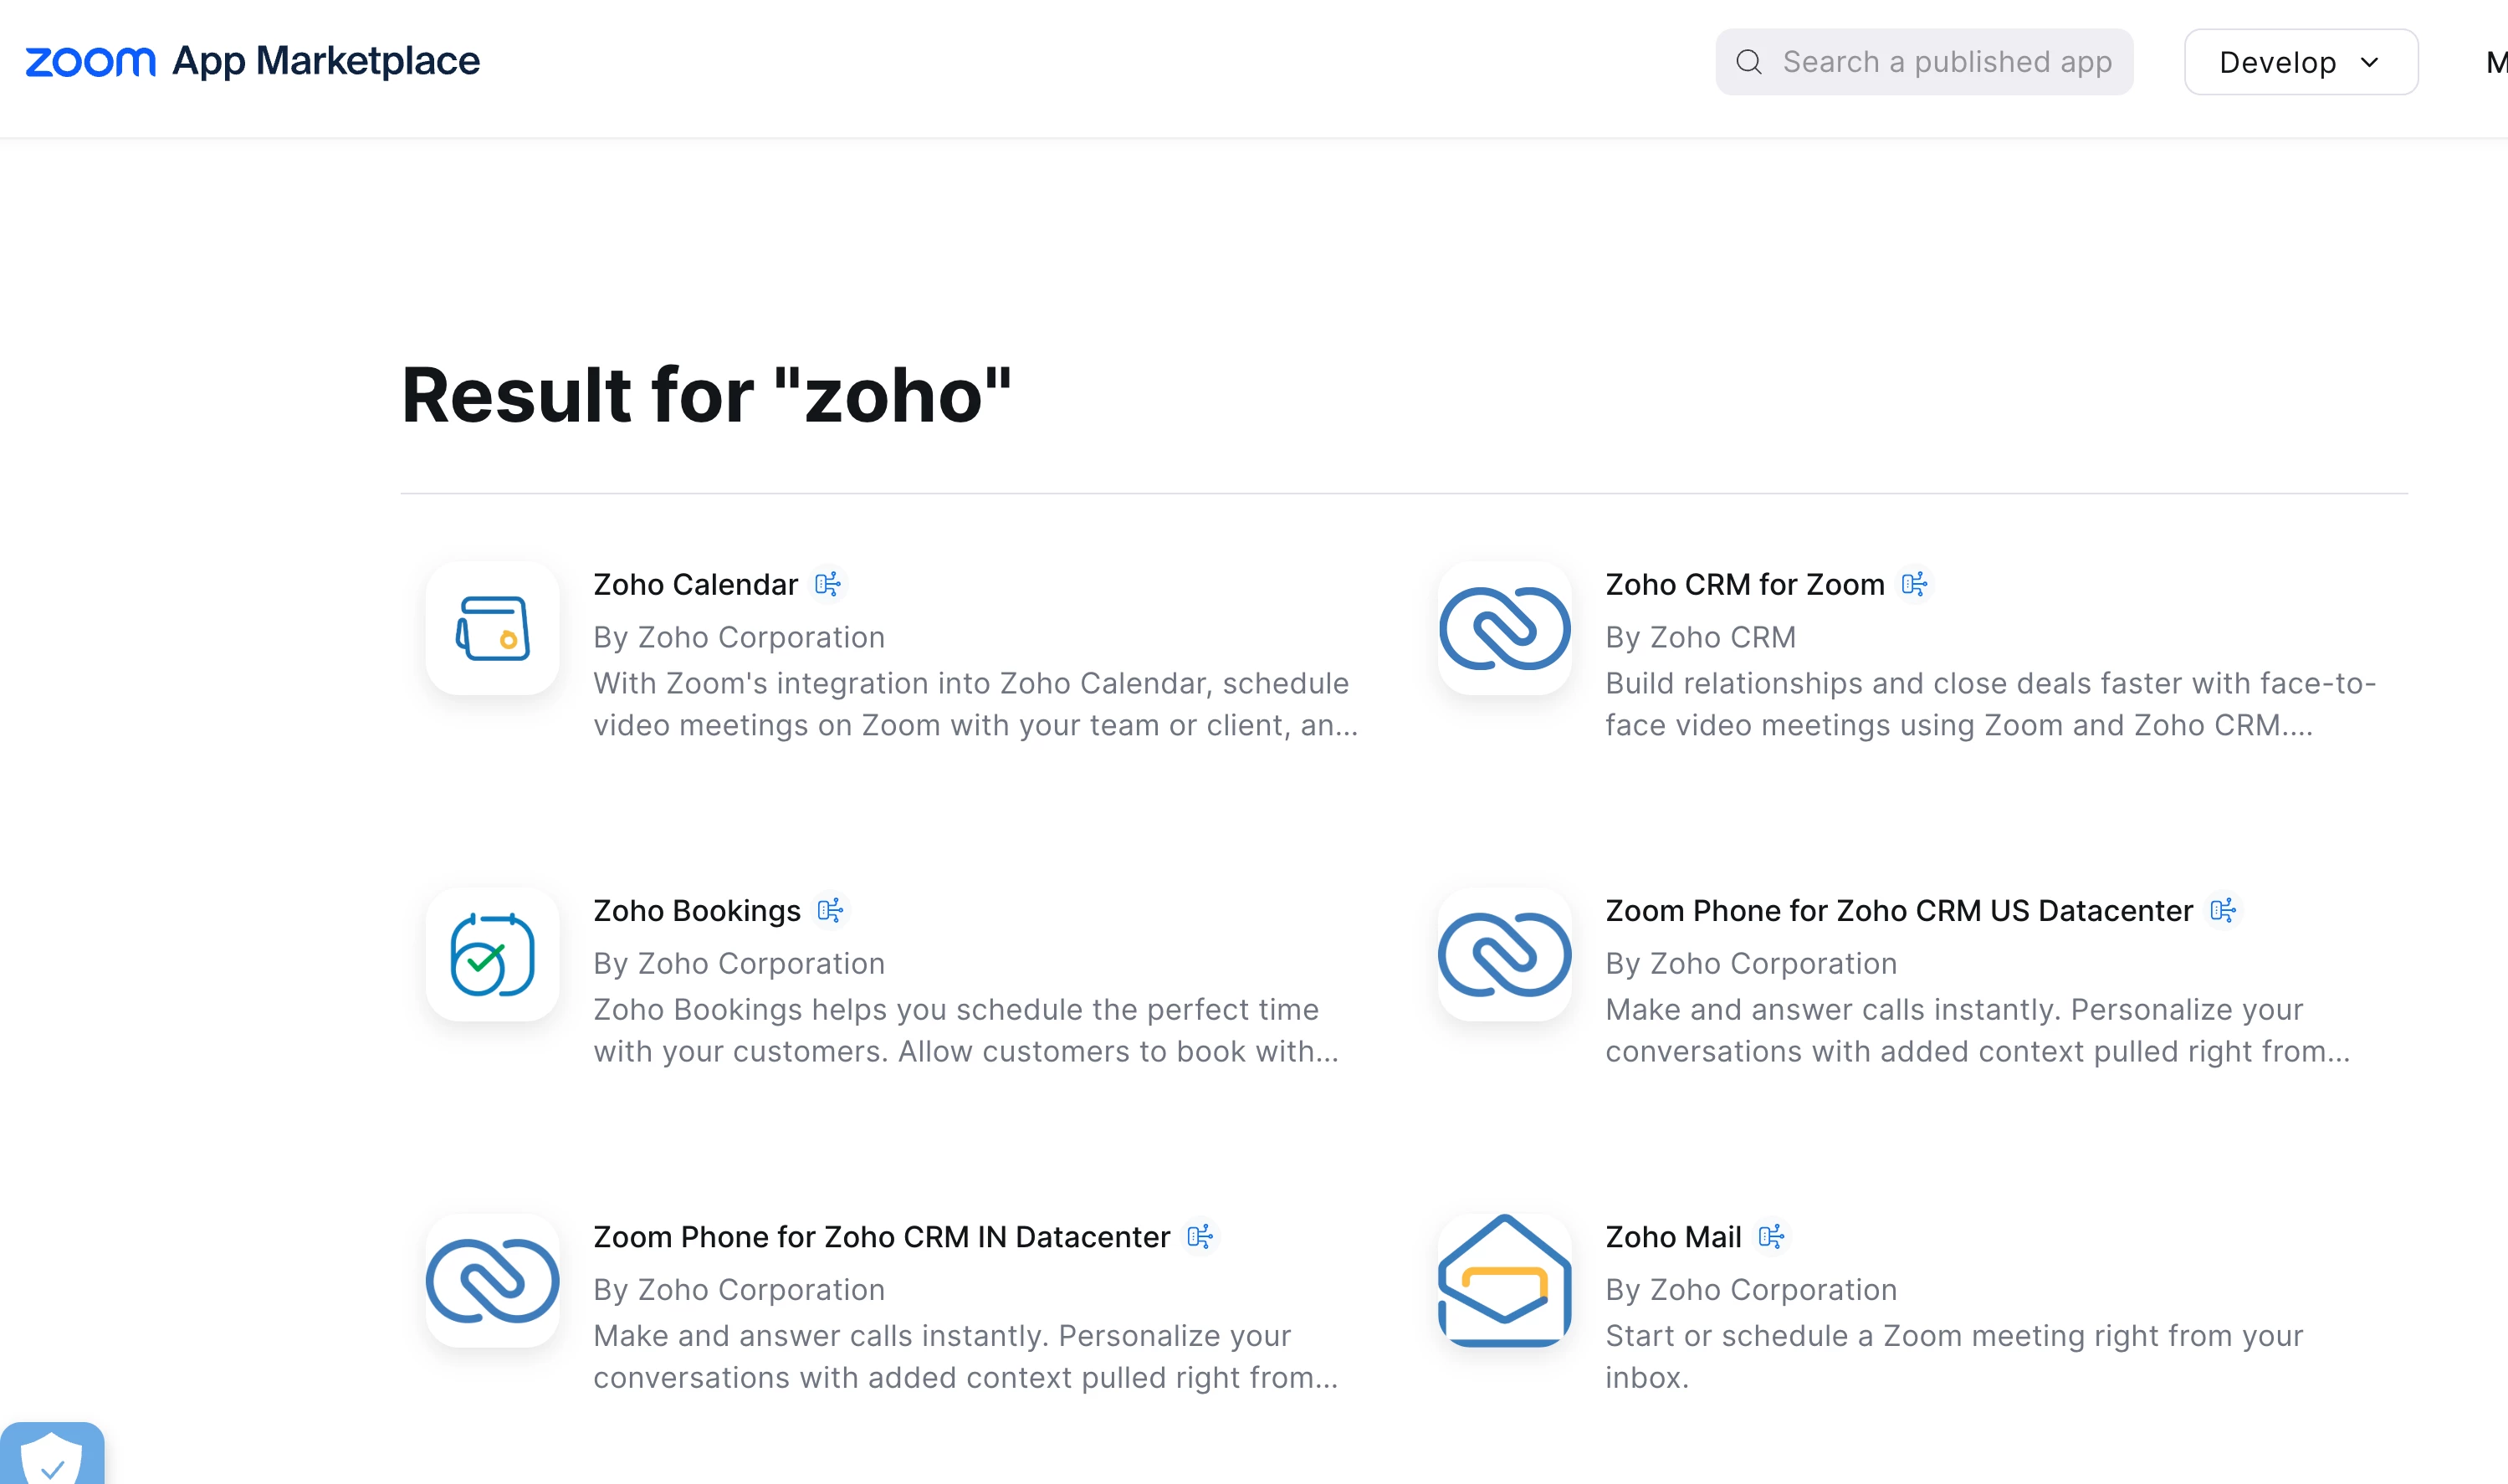Focus the Search a published app field

pyautogui.click(x=1946, y=62)
